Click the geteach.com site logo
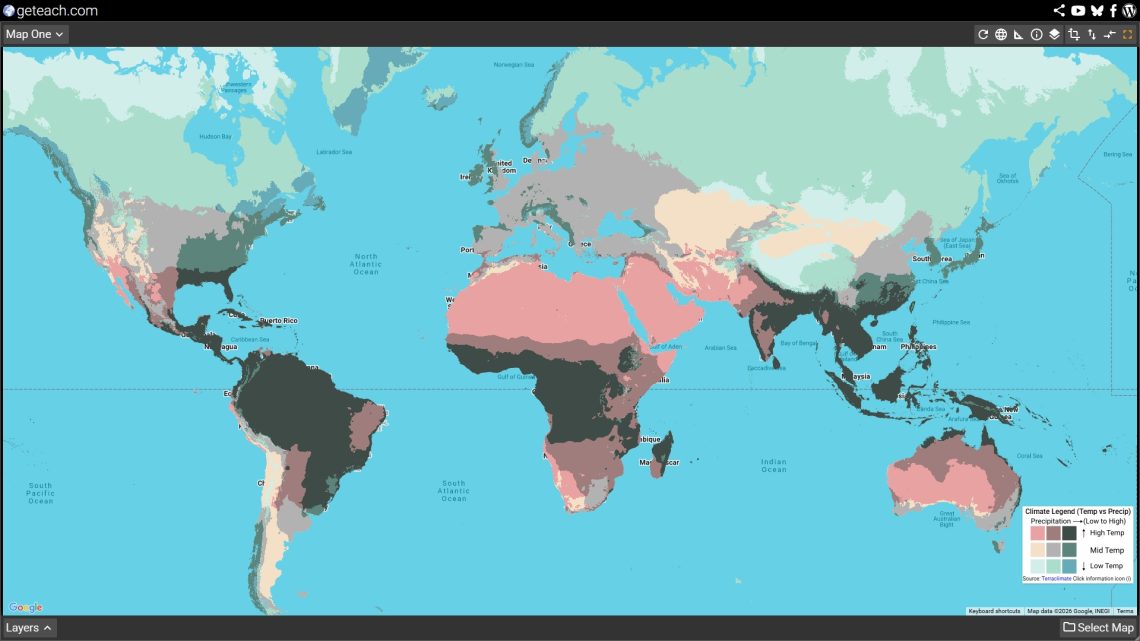 coord(50,11)
